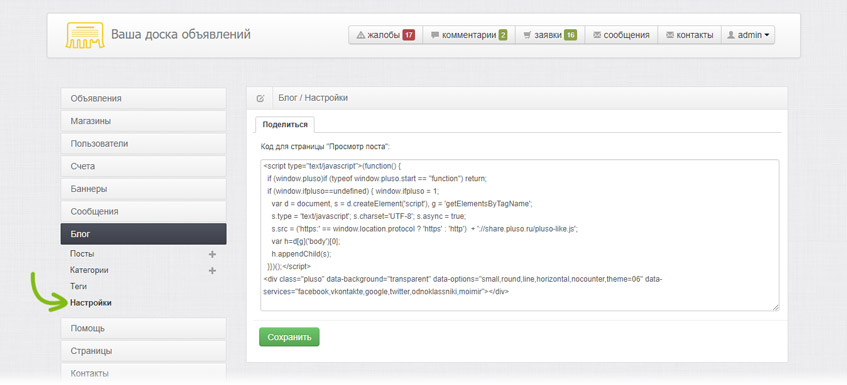Click the green 16 orders badge
This screenshot has width=847, height=385.
pyautogui.click(x=570, y=35)
